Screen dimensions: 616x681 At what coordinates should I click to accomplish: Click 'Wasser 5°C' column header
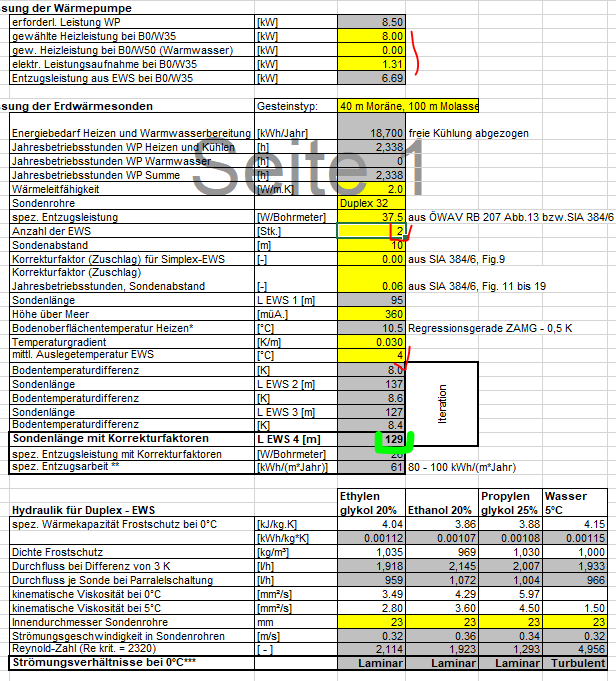pos(575,503)
